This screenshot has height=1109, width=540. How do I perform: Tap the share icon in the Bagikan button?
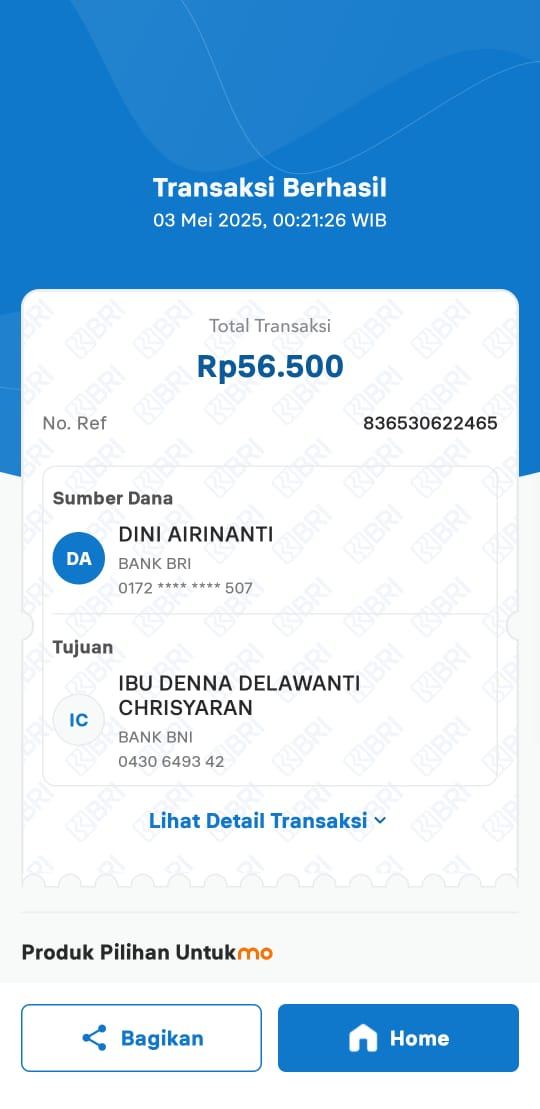pos(94,1038)
